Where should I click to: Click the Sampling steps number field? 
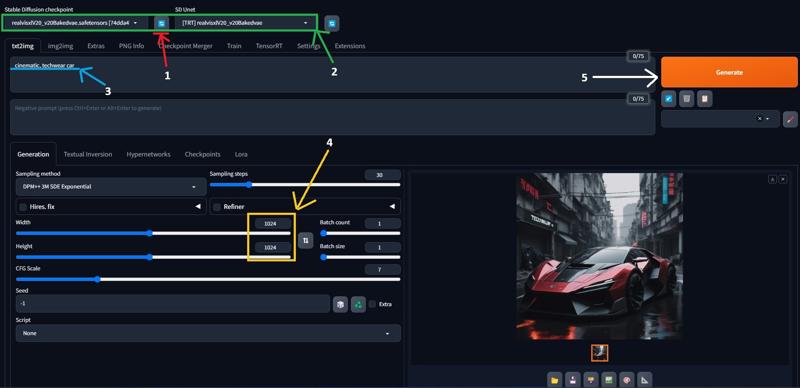coord(383,175)
